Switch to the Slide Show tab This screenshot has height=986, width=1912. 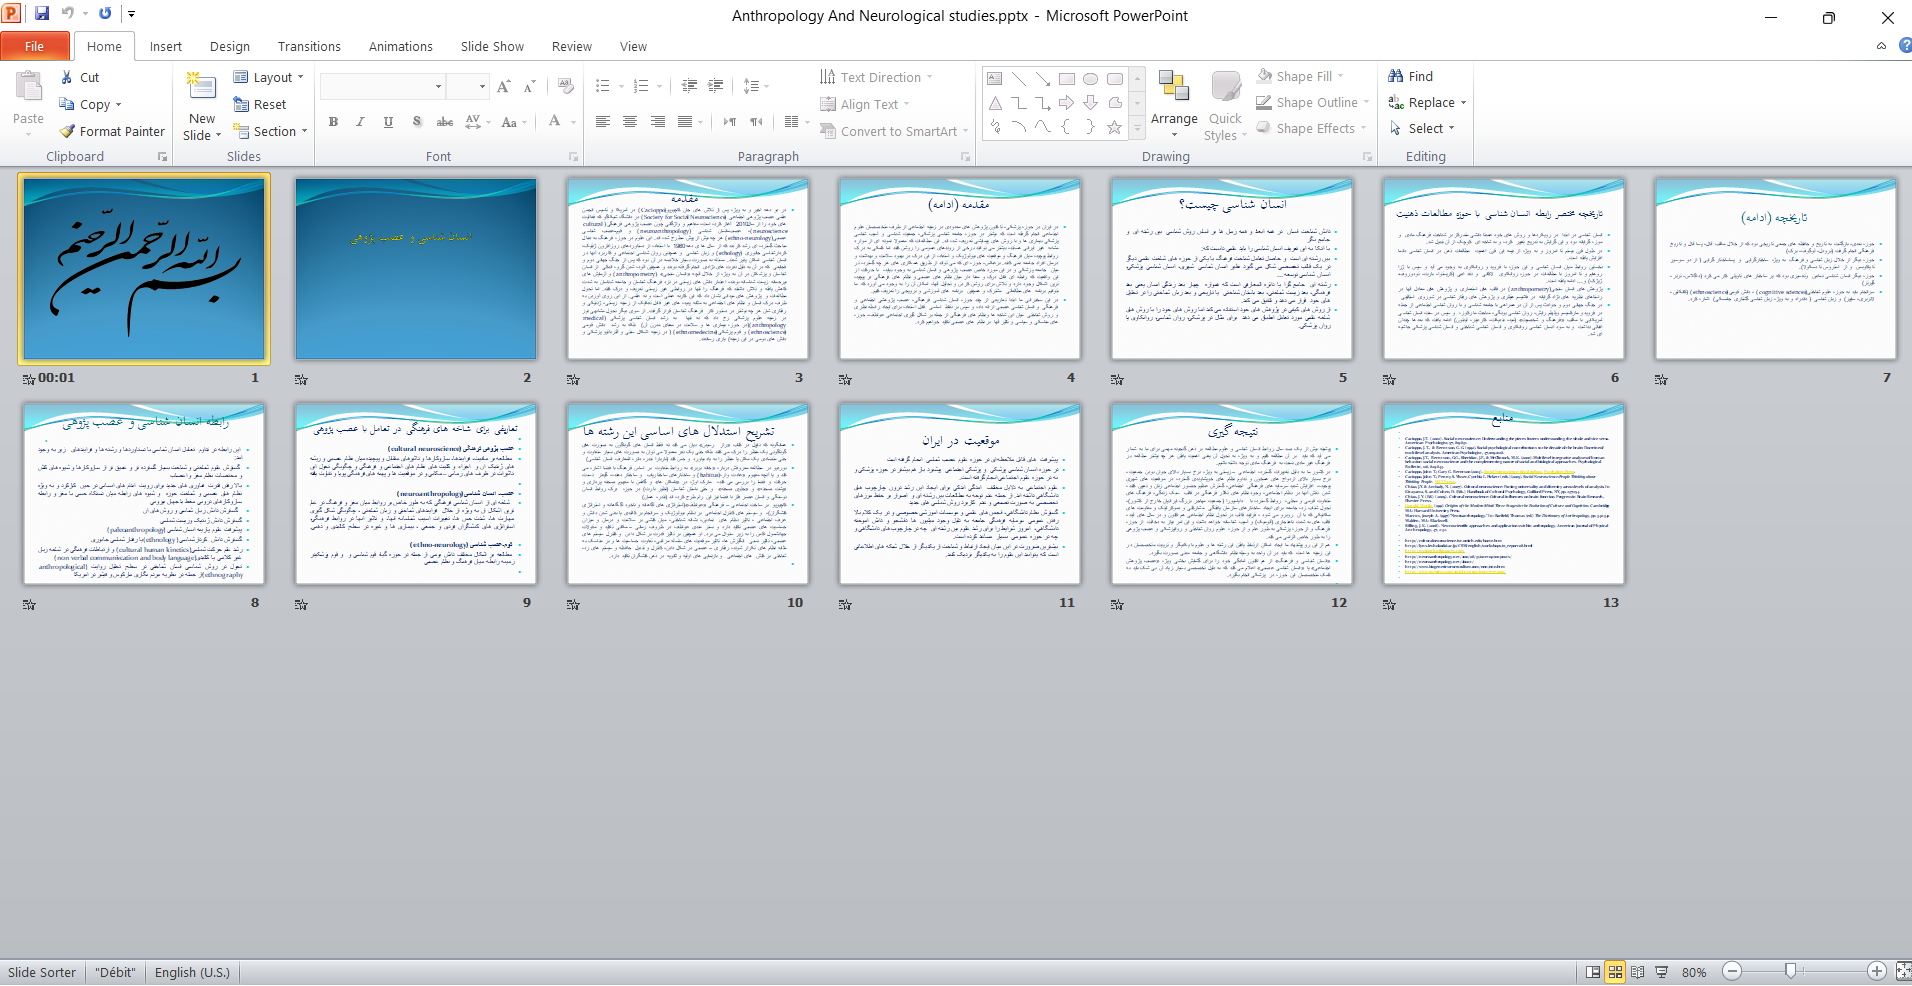[492, 46]
